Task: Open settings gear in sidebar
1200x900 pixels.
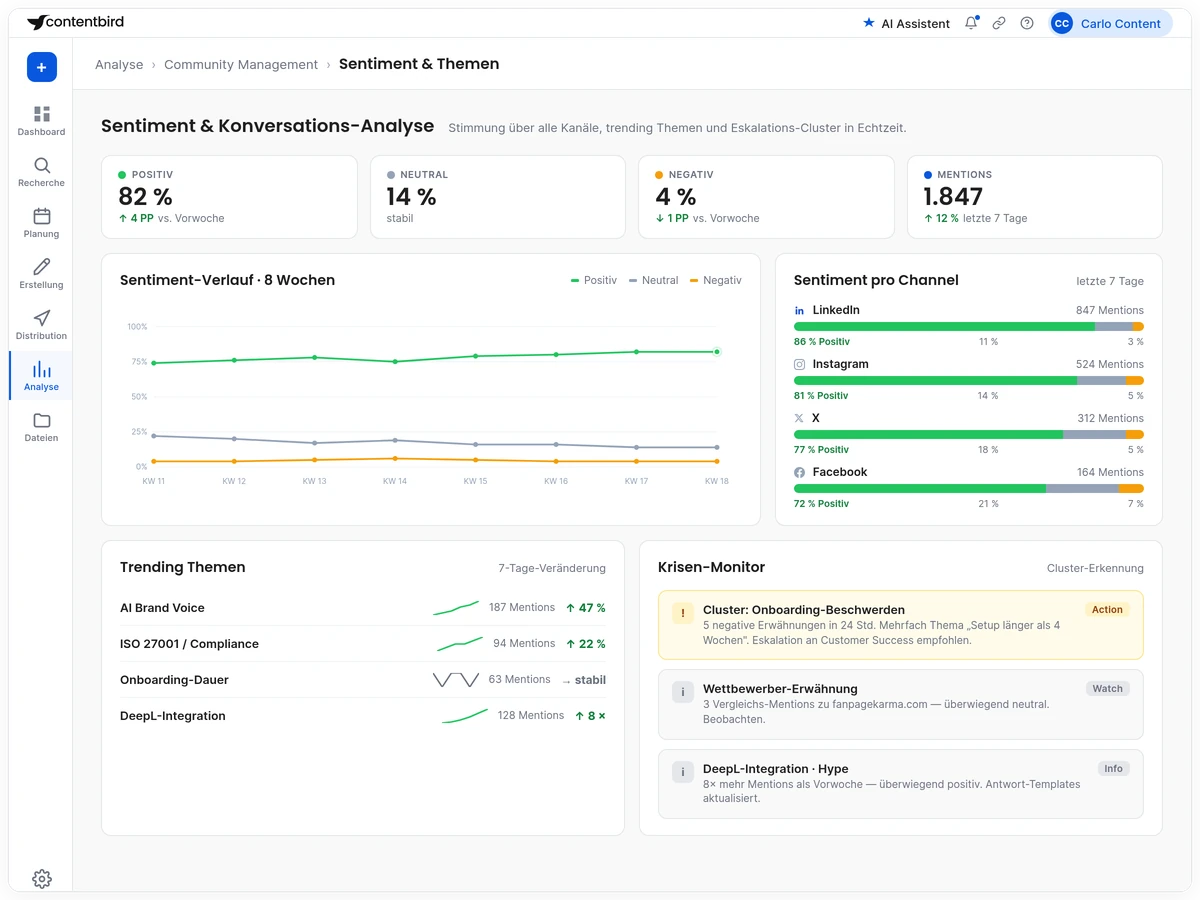Action: [x=41, y=879]
